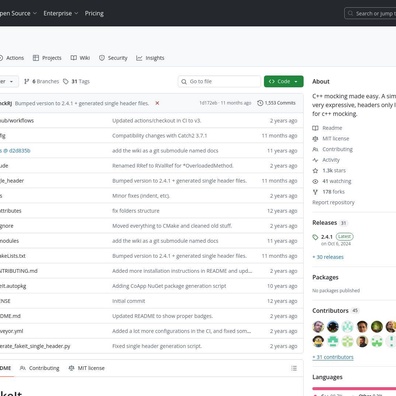The image size is (396, 396).
Task: Open the Wiki tab
Action: tap(80, 58)
